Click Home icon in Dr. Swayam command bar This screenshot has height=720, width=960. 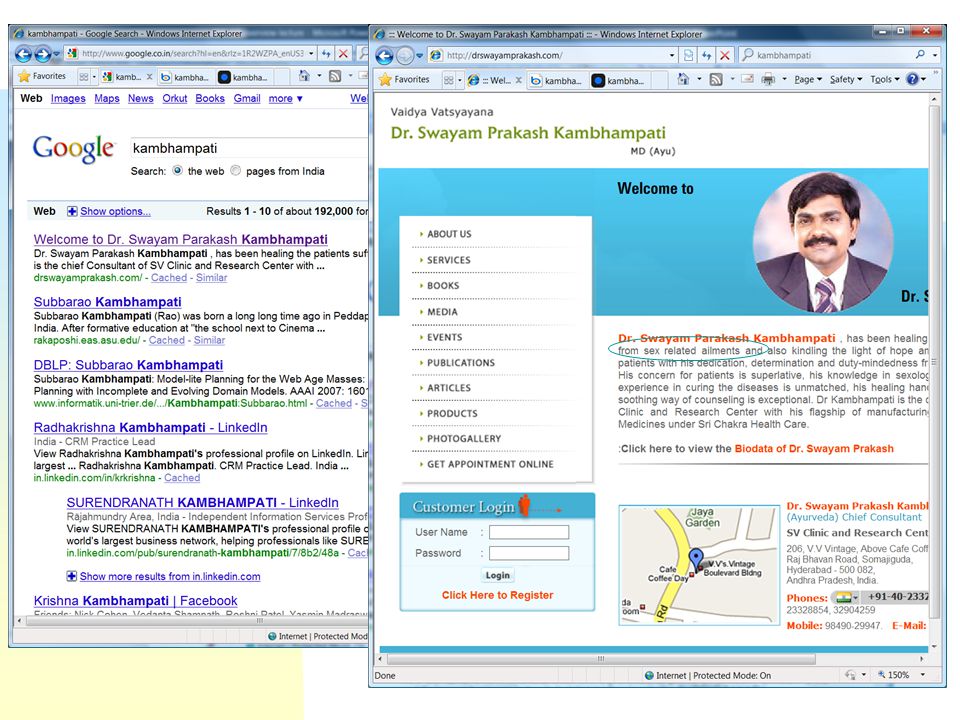683,79
